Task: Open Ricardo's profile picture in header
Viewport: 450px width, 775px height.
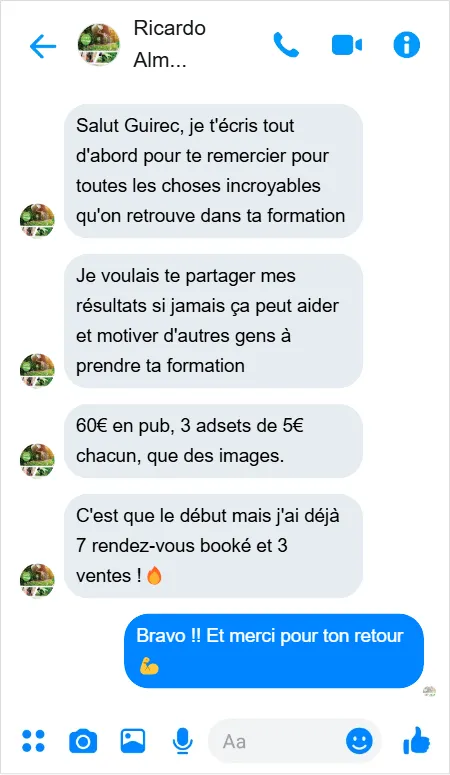Action: point(99,44)
